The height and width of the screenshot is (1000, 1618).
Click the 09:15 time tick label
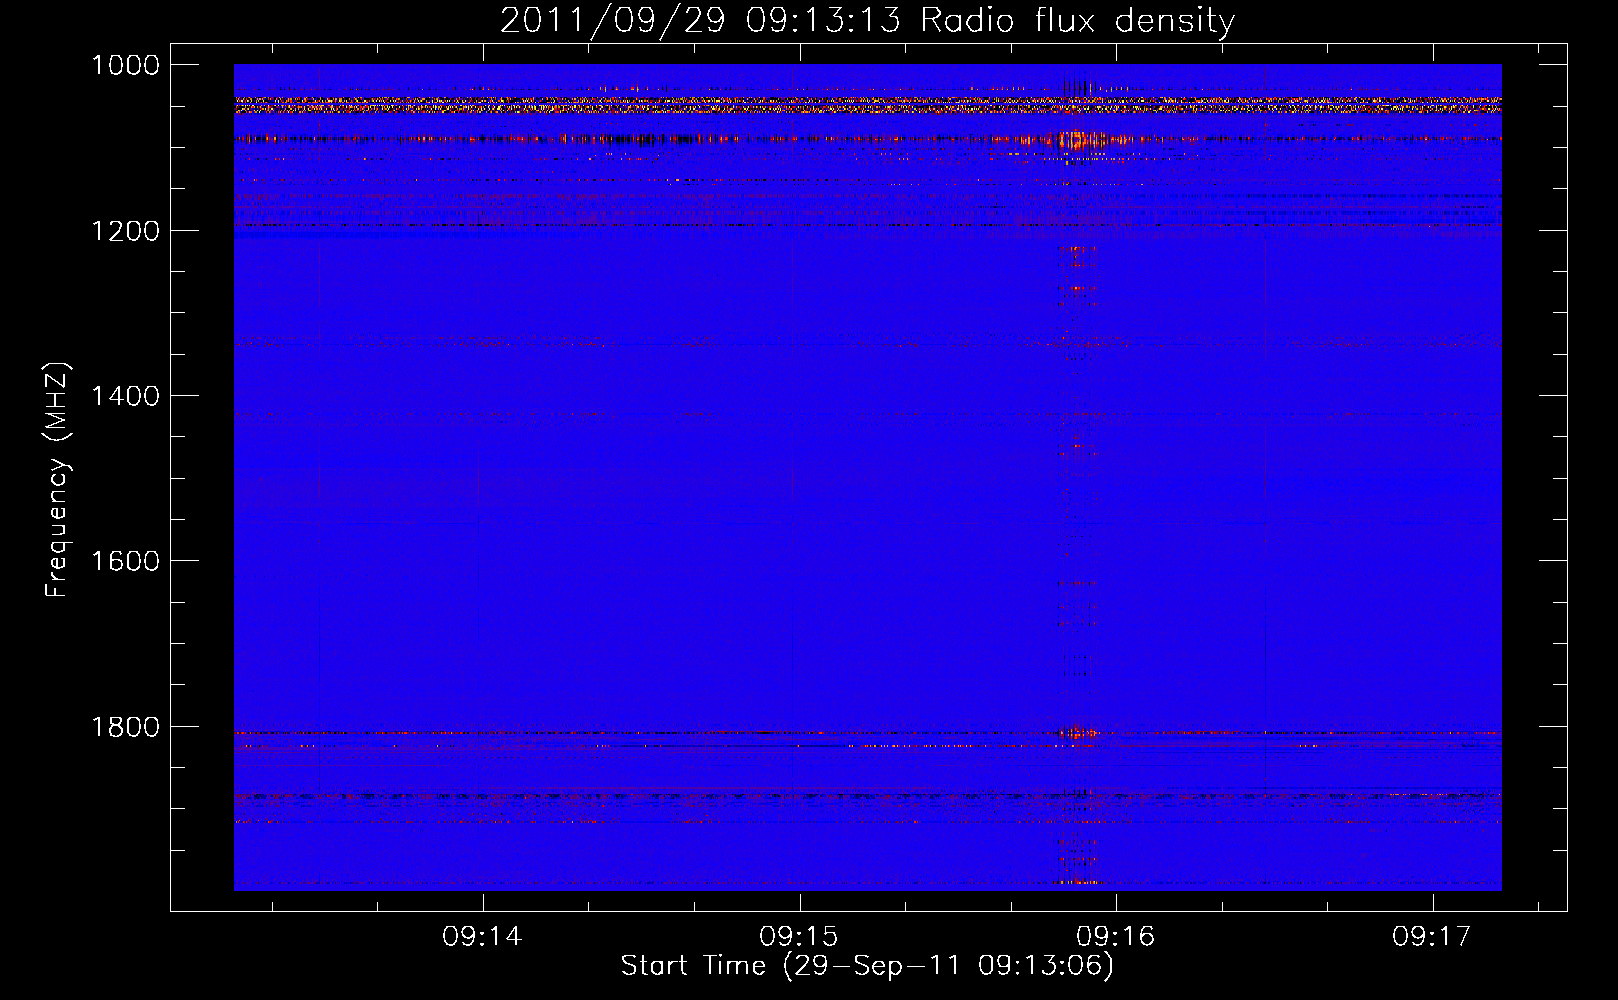point(799,936)
